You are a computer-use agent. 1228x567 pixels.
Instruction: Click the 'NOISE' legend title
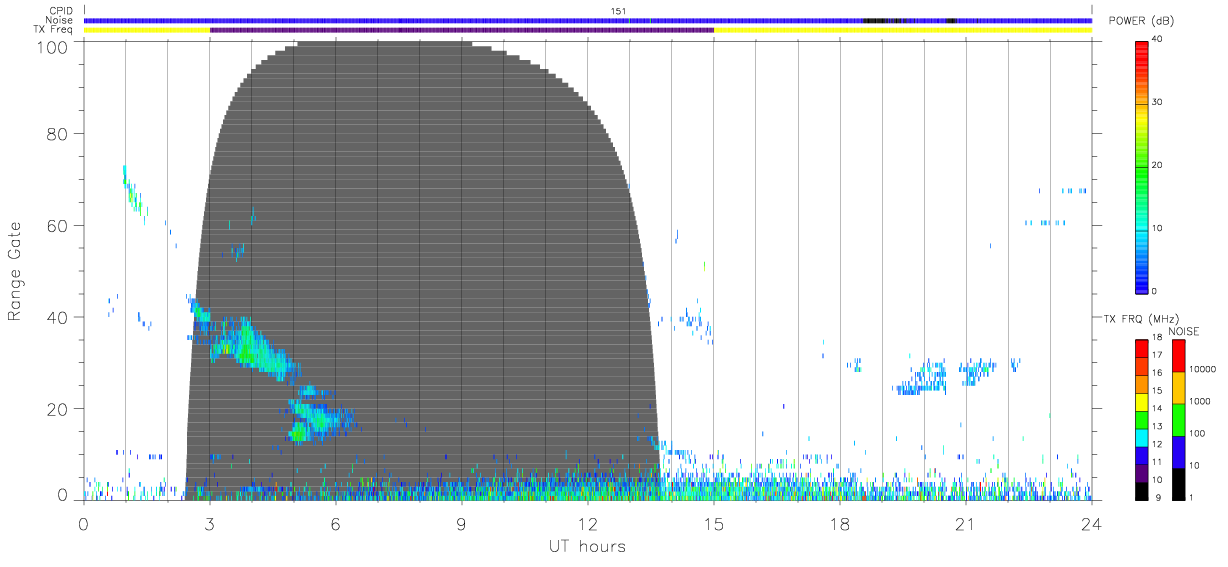click(x=1184, y=331)
